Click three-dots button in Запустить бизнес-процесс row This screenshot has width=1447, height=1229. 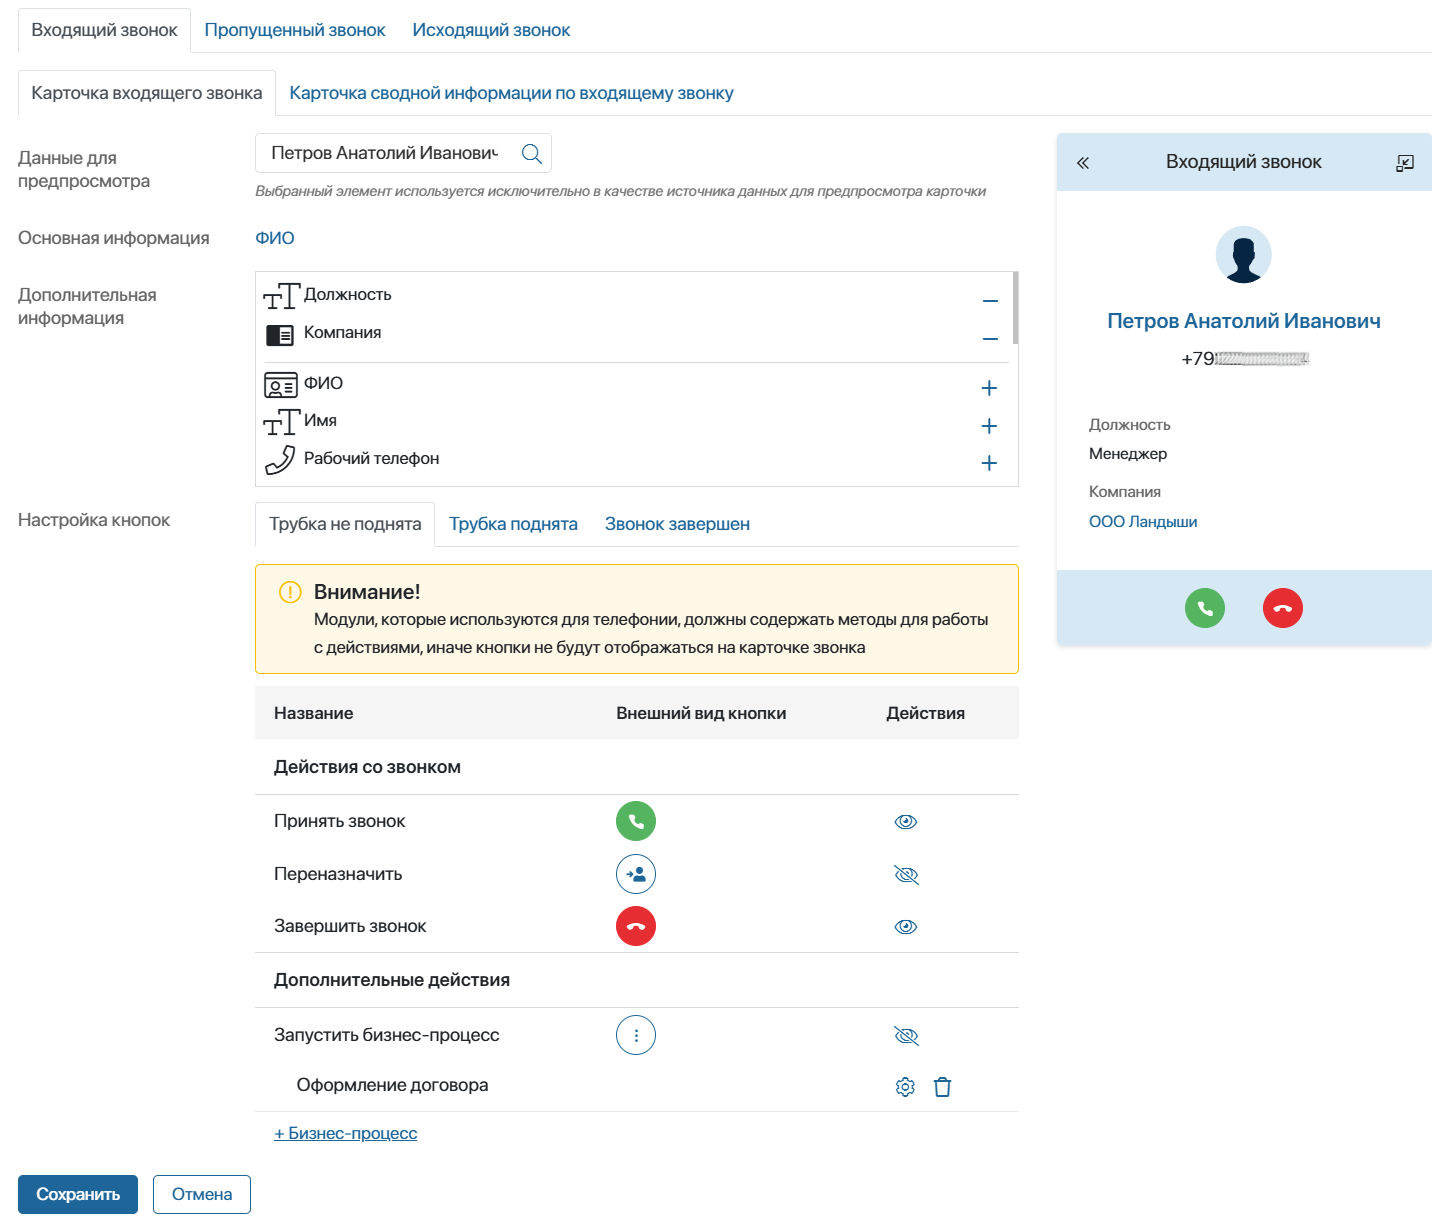click(x=636, y=1035)
